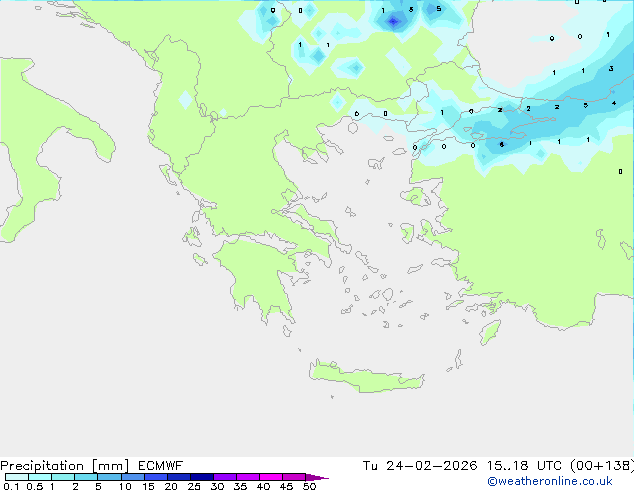This screenshot has height=490, width=634.
Task: Click the above-50 mm arrow tip of legend
Action: [x=317, y=478]
